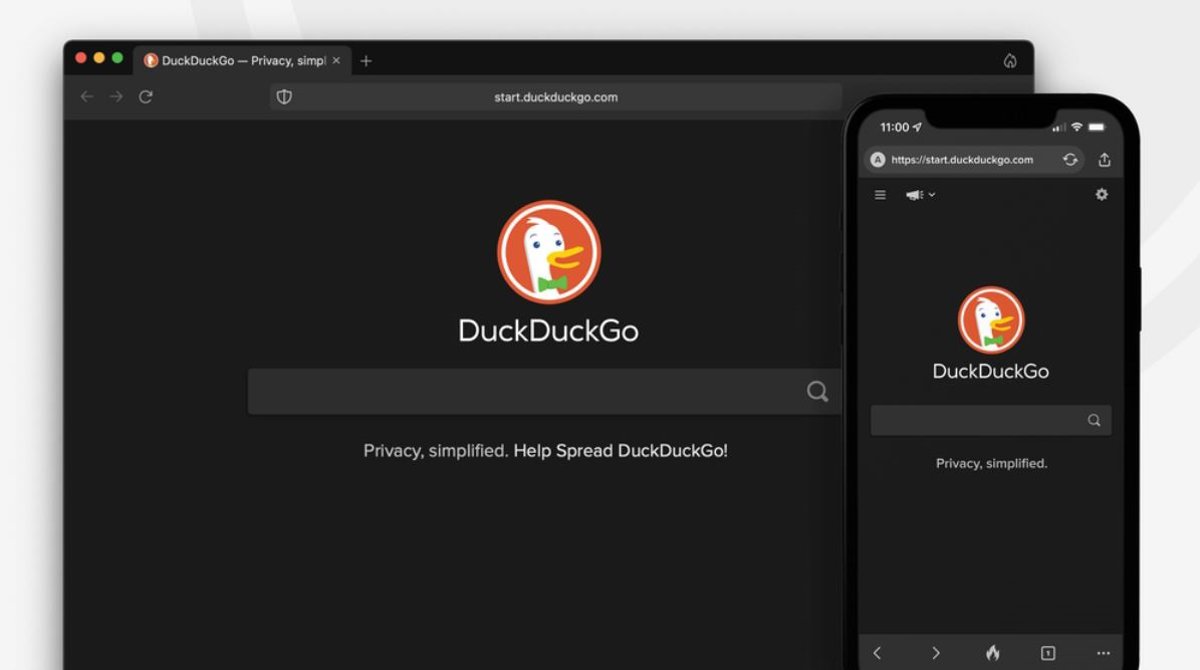
Task: Open the privacy shield in desktop address bar
Action: coord(284,97)
